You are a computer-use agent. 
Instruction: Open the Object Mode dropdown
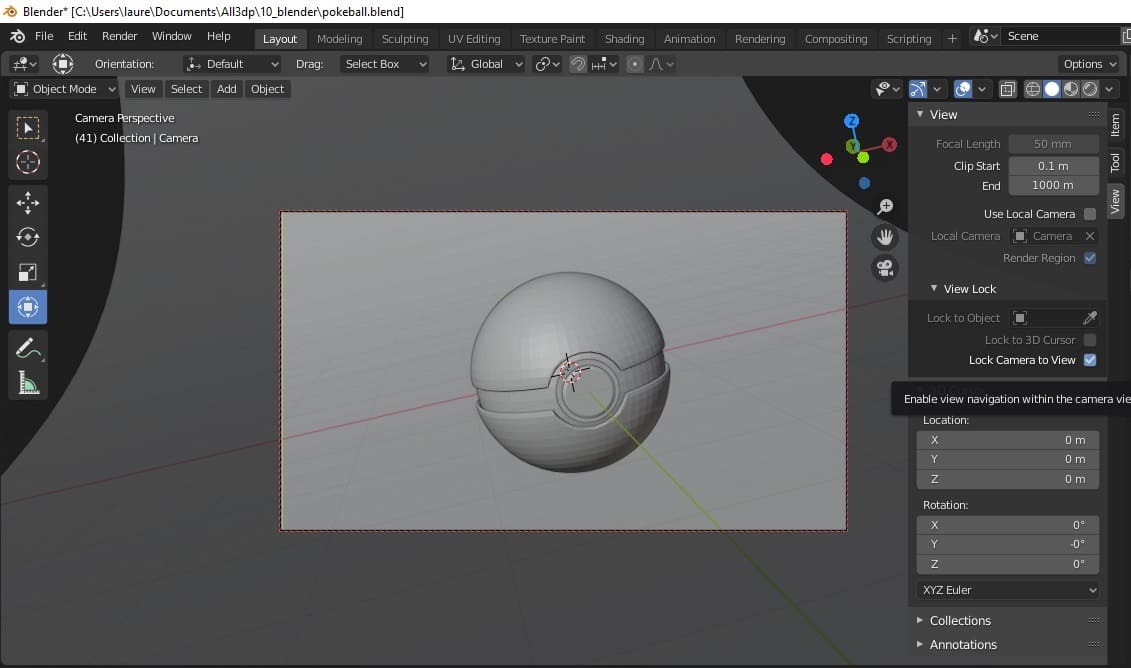pos(64,89)
